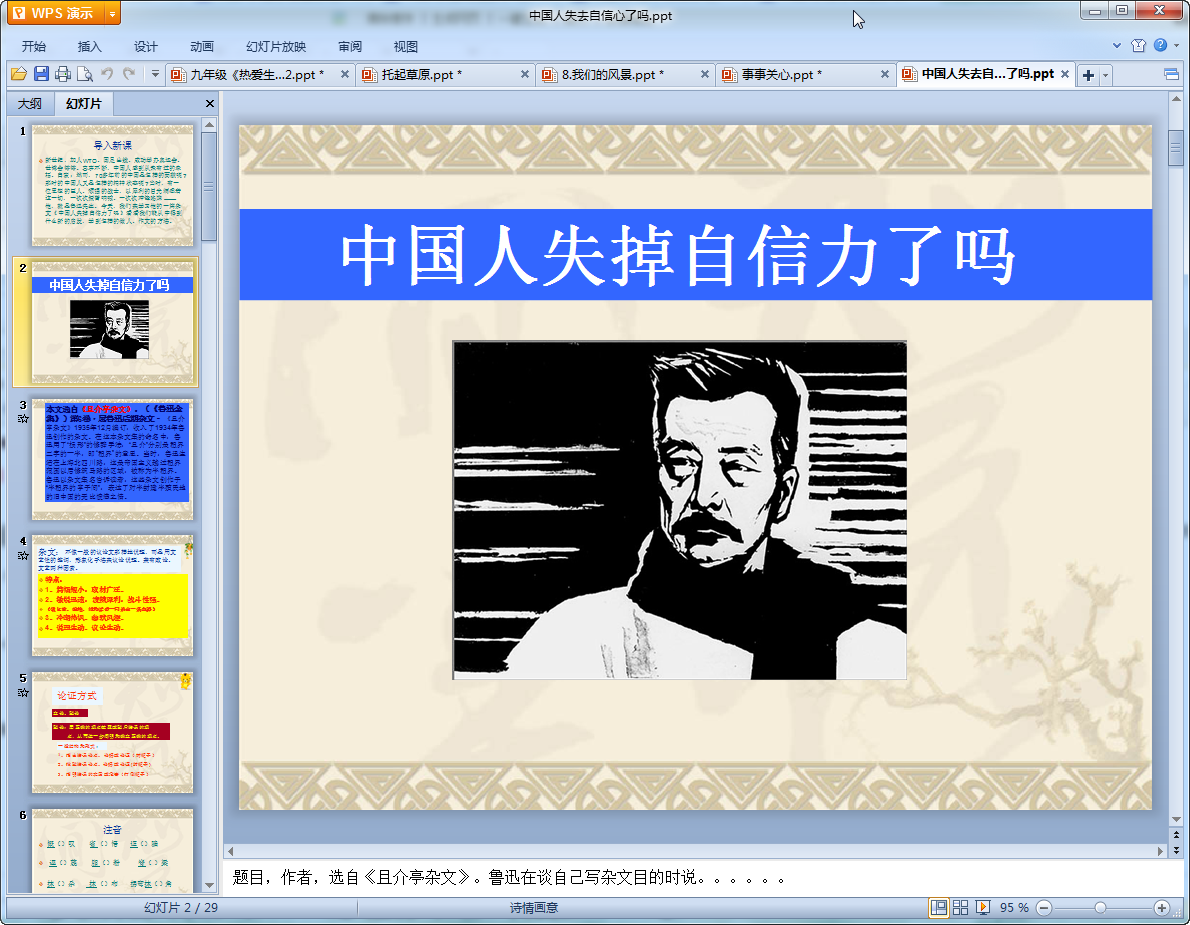The height and width of the screenshot is (925, 1190).
Task: Click the print icon
Action: click(63, 74)
